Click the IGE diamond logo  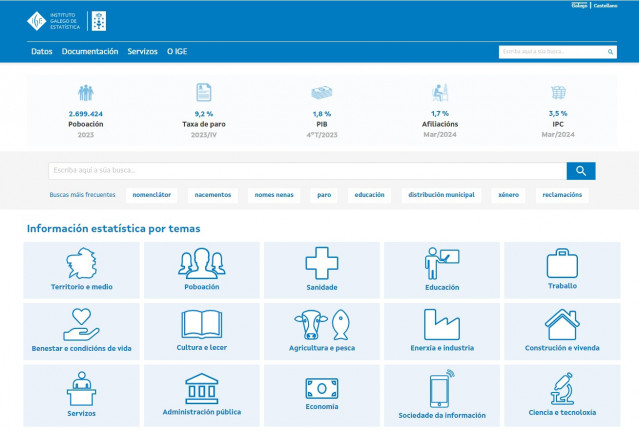click(x=37, y=21)
